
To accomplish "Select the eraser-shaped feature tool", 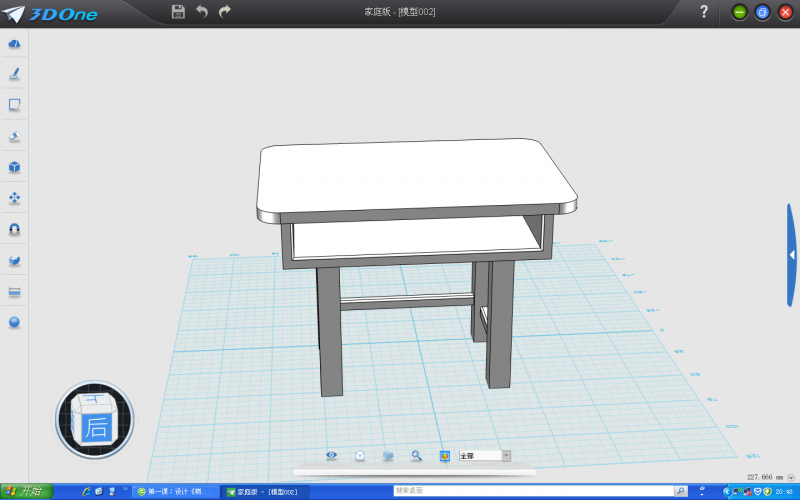I will coord(14,136).
